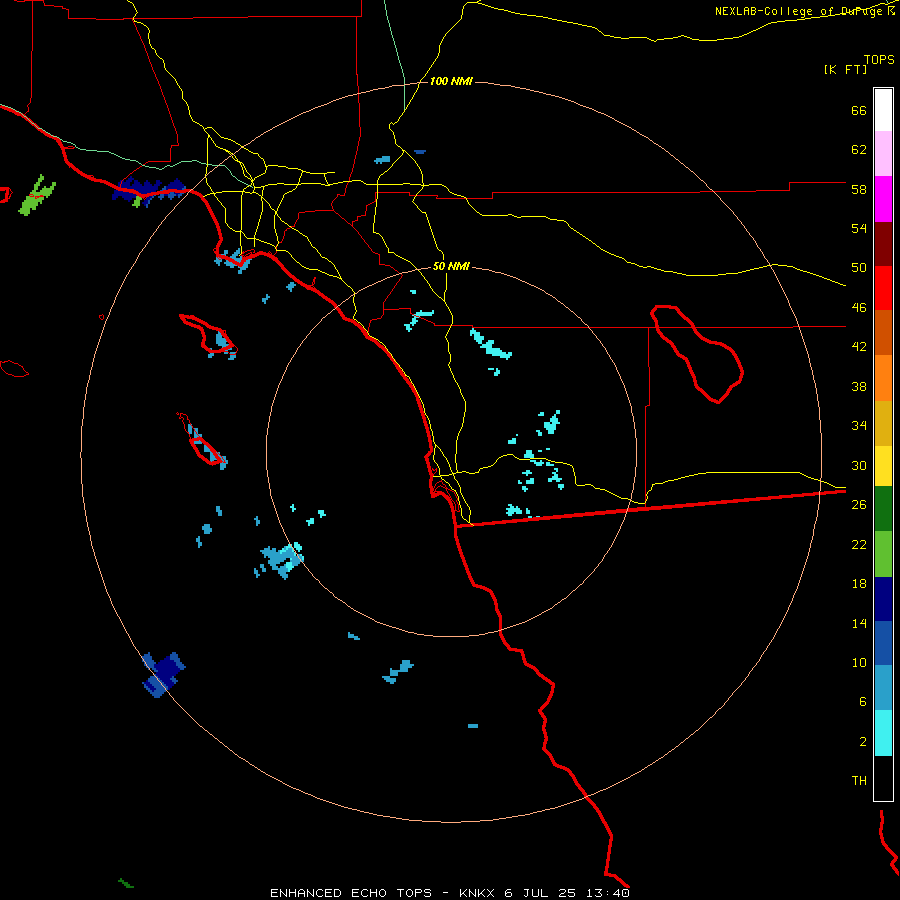This screenshot has height=900, width=900.
Task: Select the "46" legend value
Action: [x=859, y=308]
